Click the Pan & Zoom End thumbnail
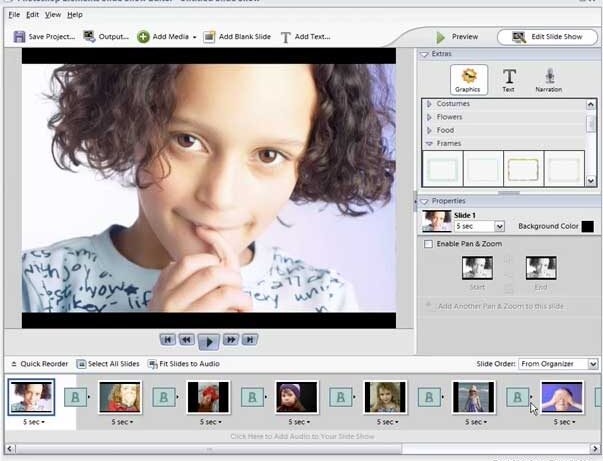The width and height of the screenshot is (603, 461). pyautogui.click(x=541, y=268)
